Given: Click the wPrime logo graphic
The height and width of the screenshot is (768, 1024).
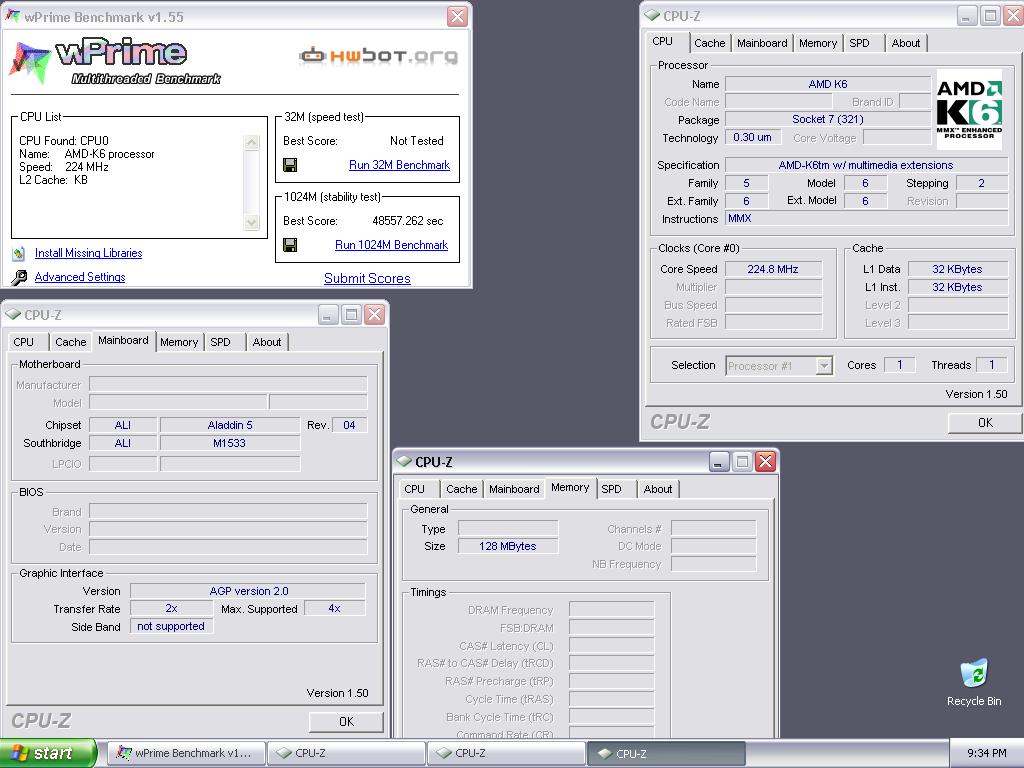Looking at the screenshot, I should tap(116, 61).
